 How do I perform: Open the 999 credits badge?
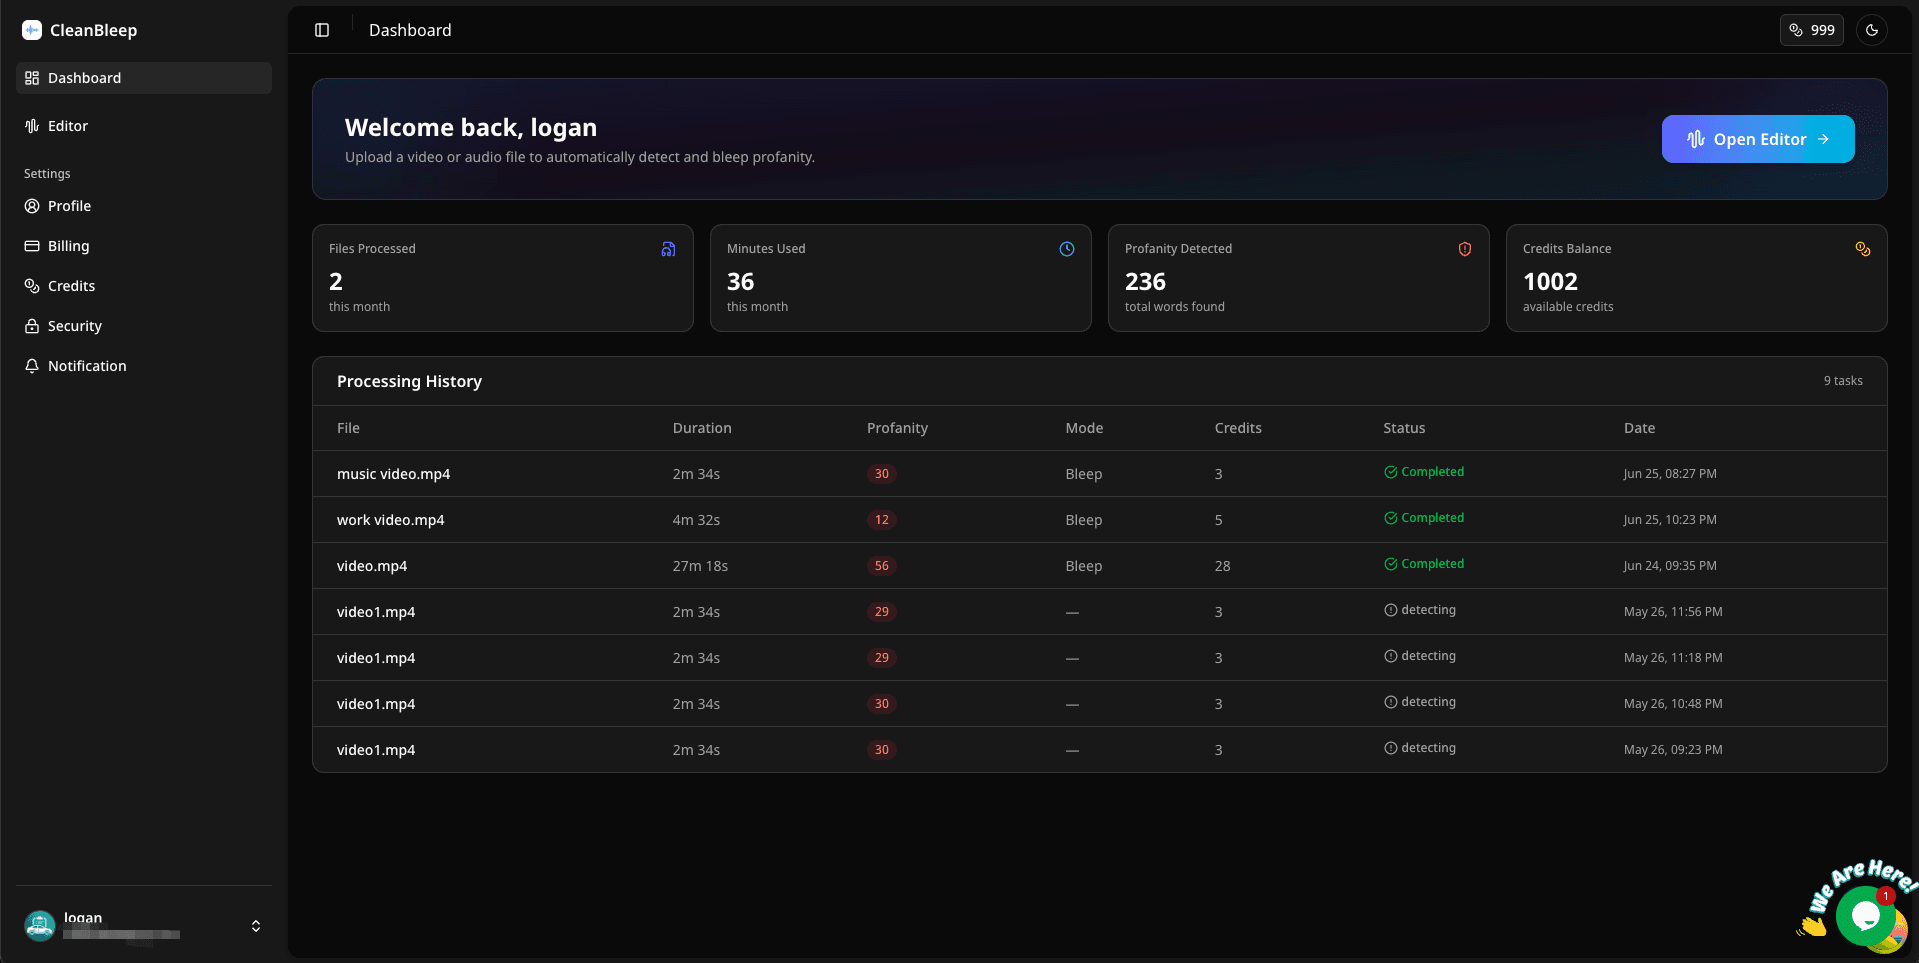pyautogui.click(x=1811, y=30)
